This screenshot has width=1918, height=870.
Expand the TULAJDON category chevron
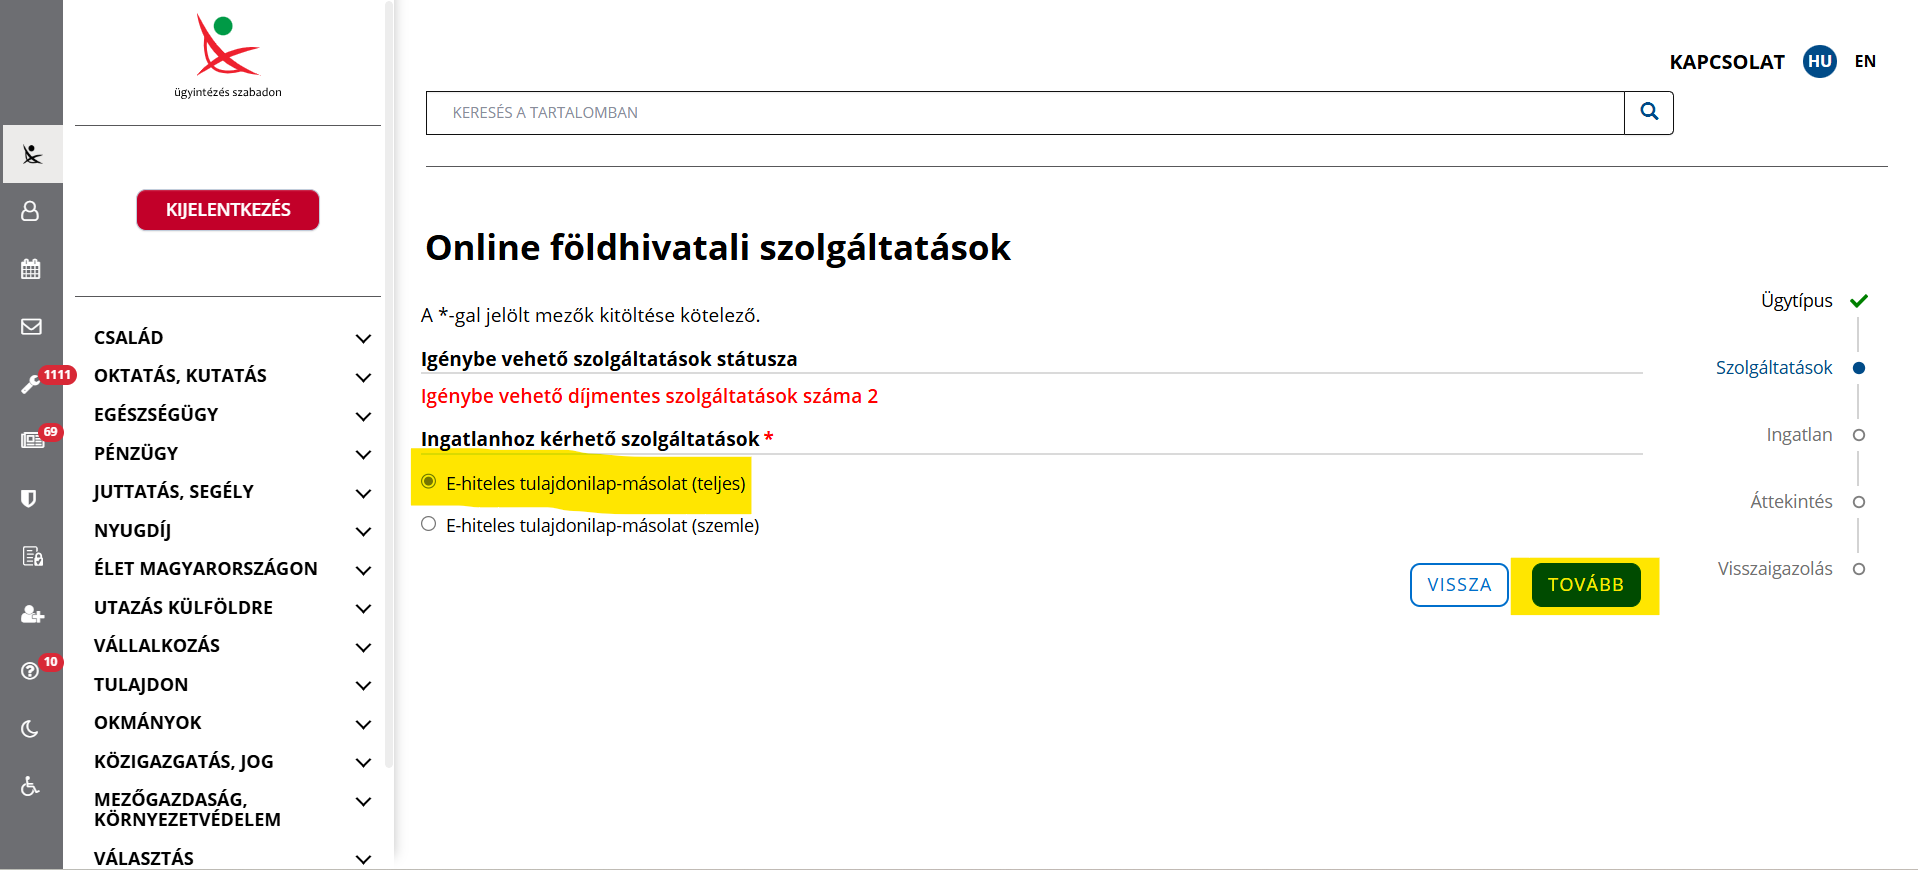click(x=363, y=686)
